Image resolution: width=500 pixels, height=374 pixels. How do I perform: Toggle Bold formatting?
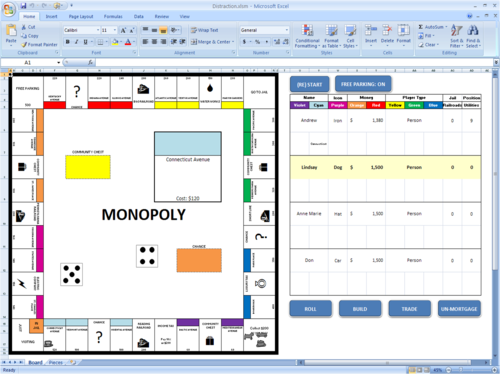[x=68, y=42]
